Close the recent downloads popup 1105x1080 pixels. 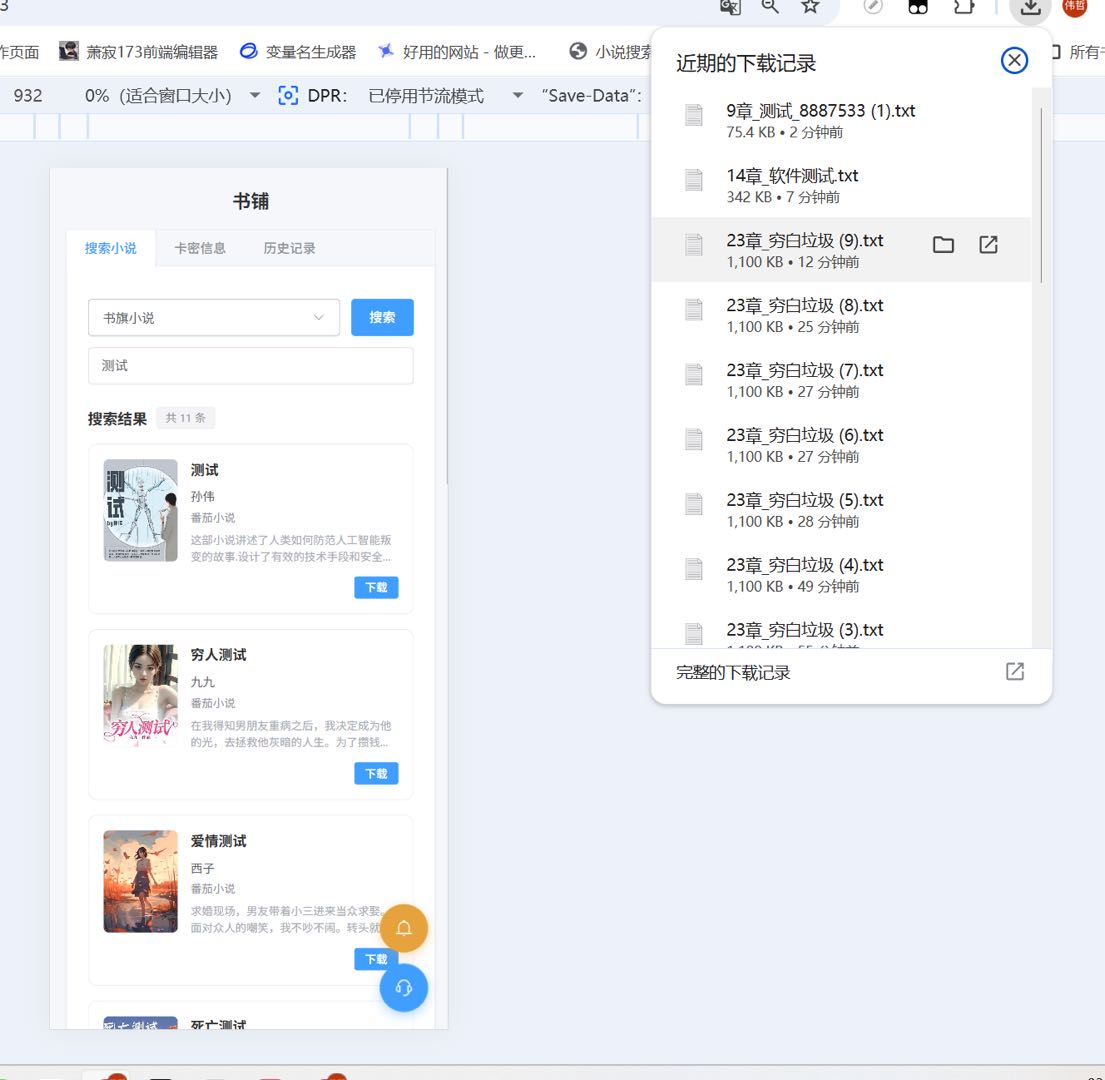(1014, 62)
